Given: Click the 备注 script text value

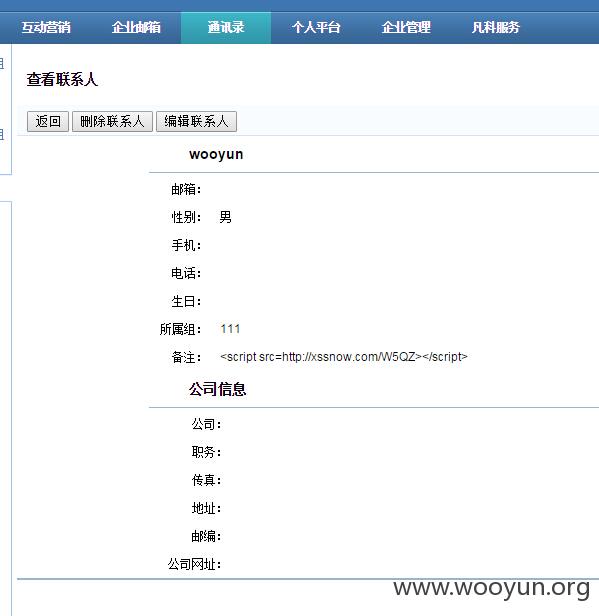Looking at the screenshot, I should 344,357.
